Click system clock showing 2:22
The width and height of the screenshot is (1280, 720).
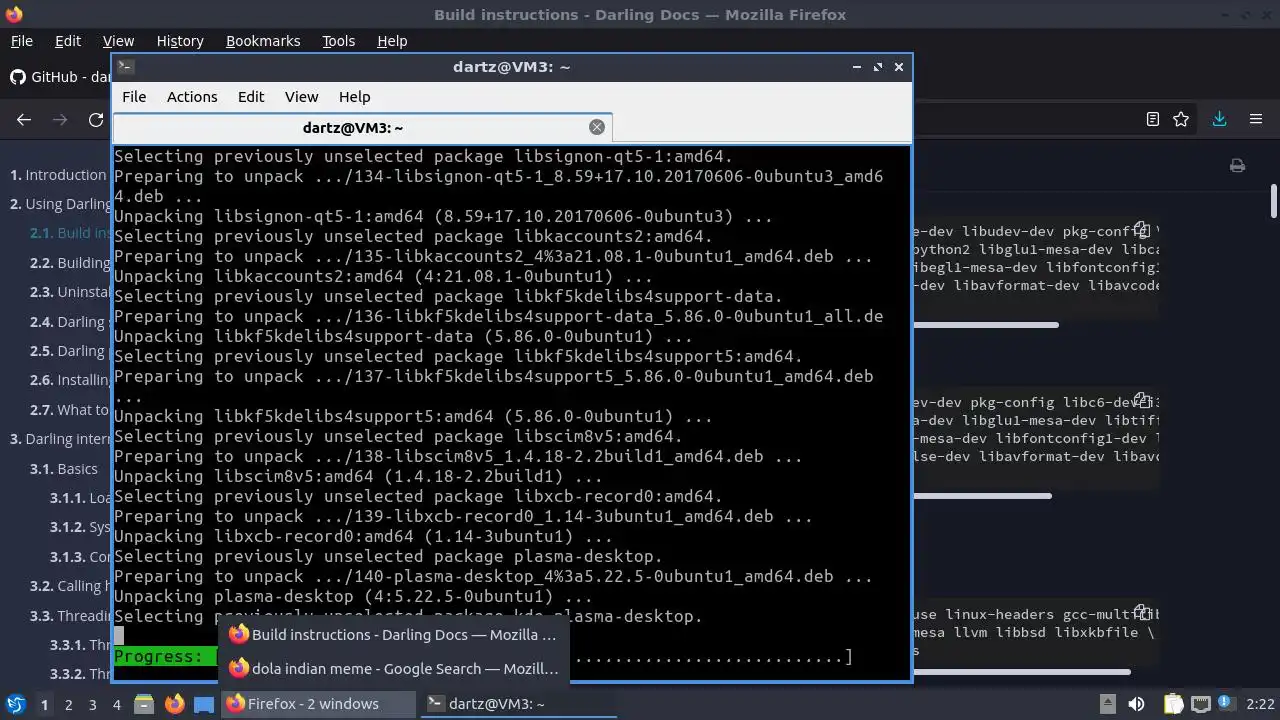pyautogui.click(x=1260, y=704)
